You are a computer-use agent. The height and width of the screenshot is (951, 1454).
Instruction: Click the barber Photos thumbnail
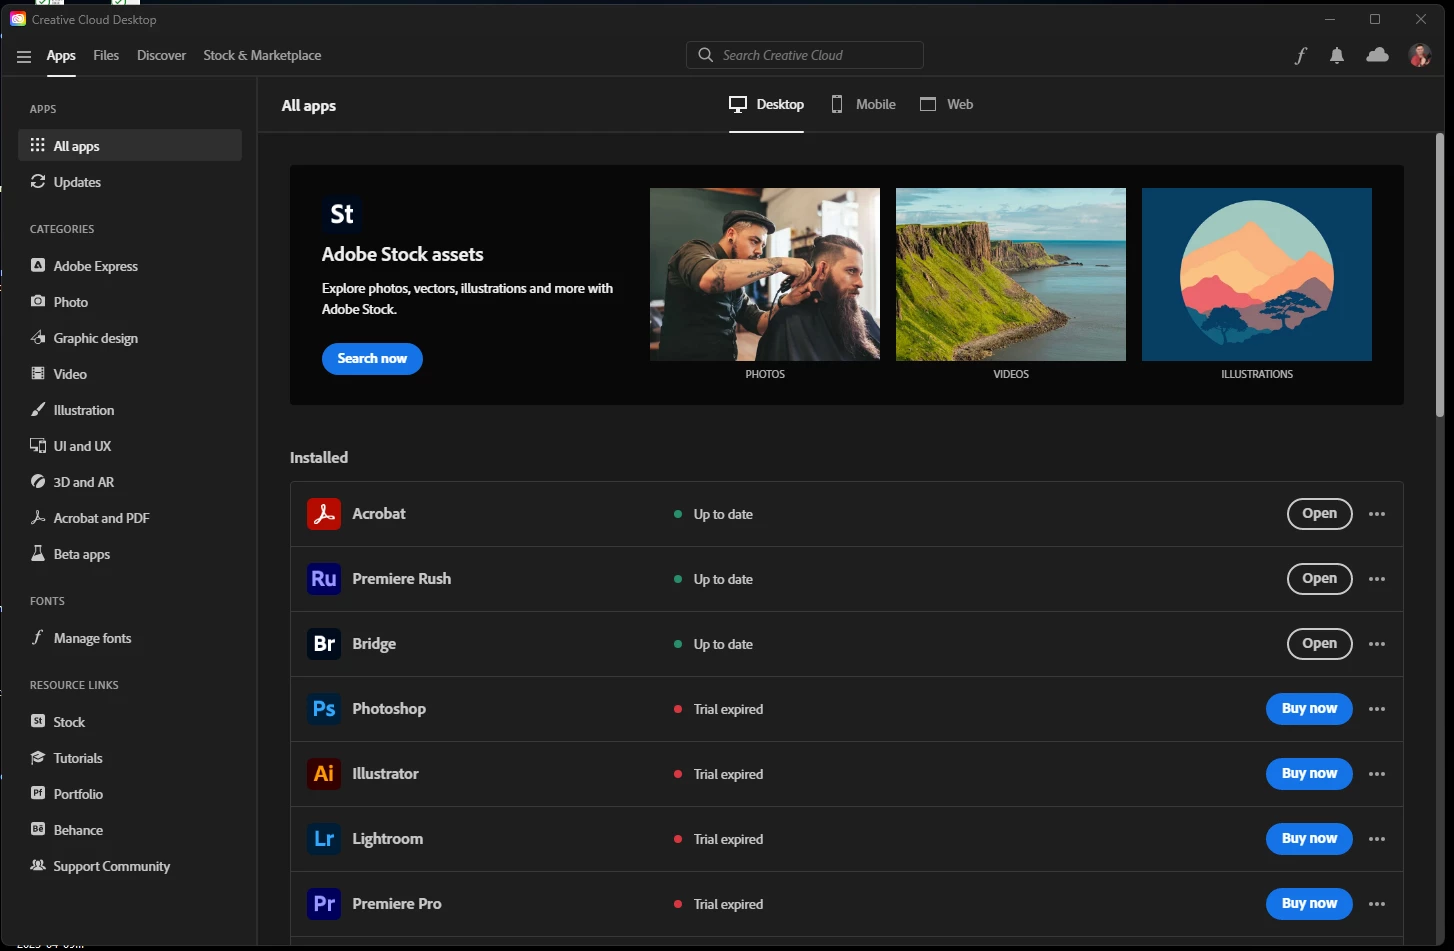(x=765, y=274)
